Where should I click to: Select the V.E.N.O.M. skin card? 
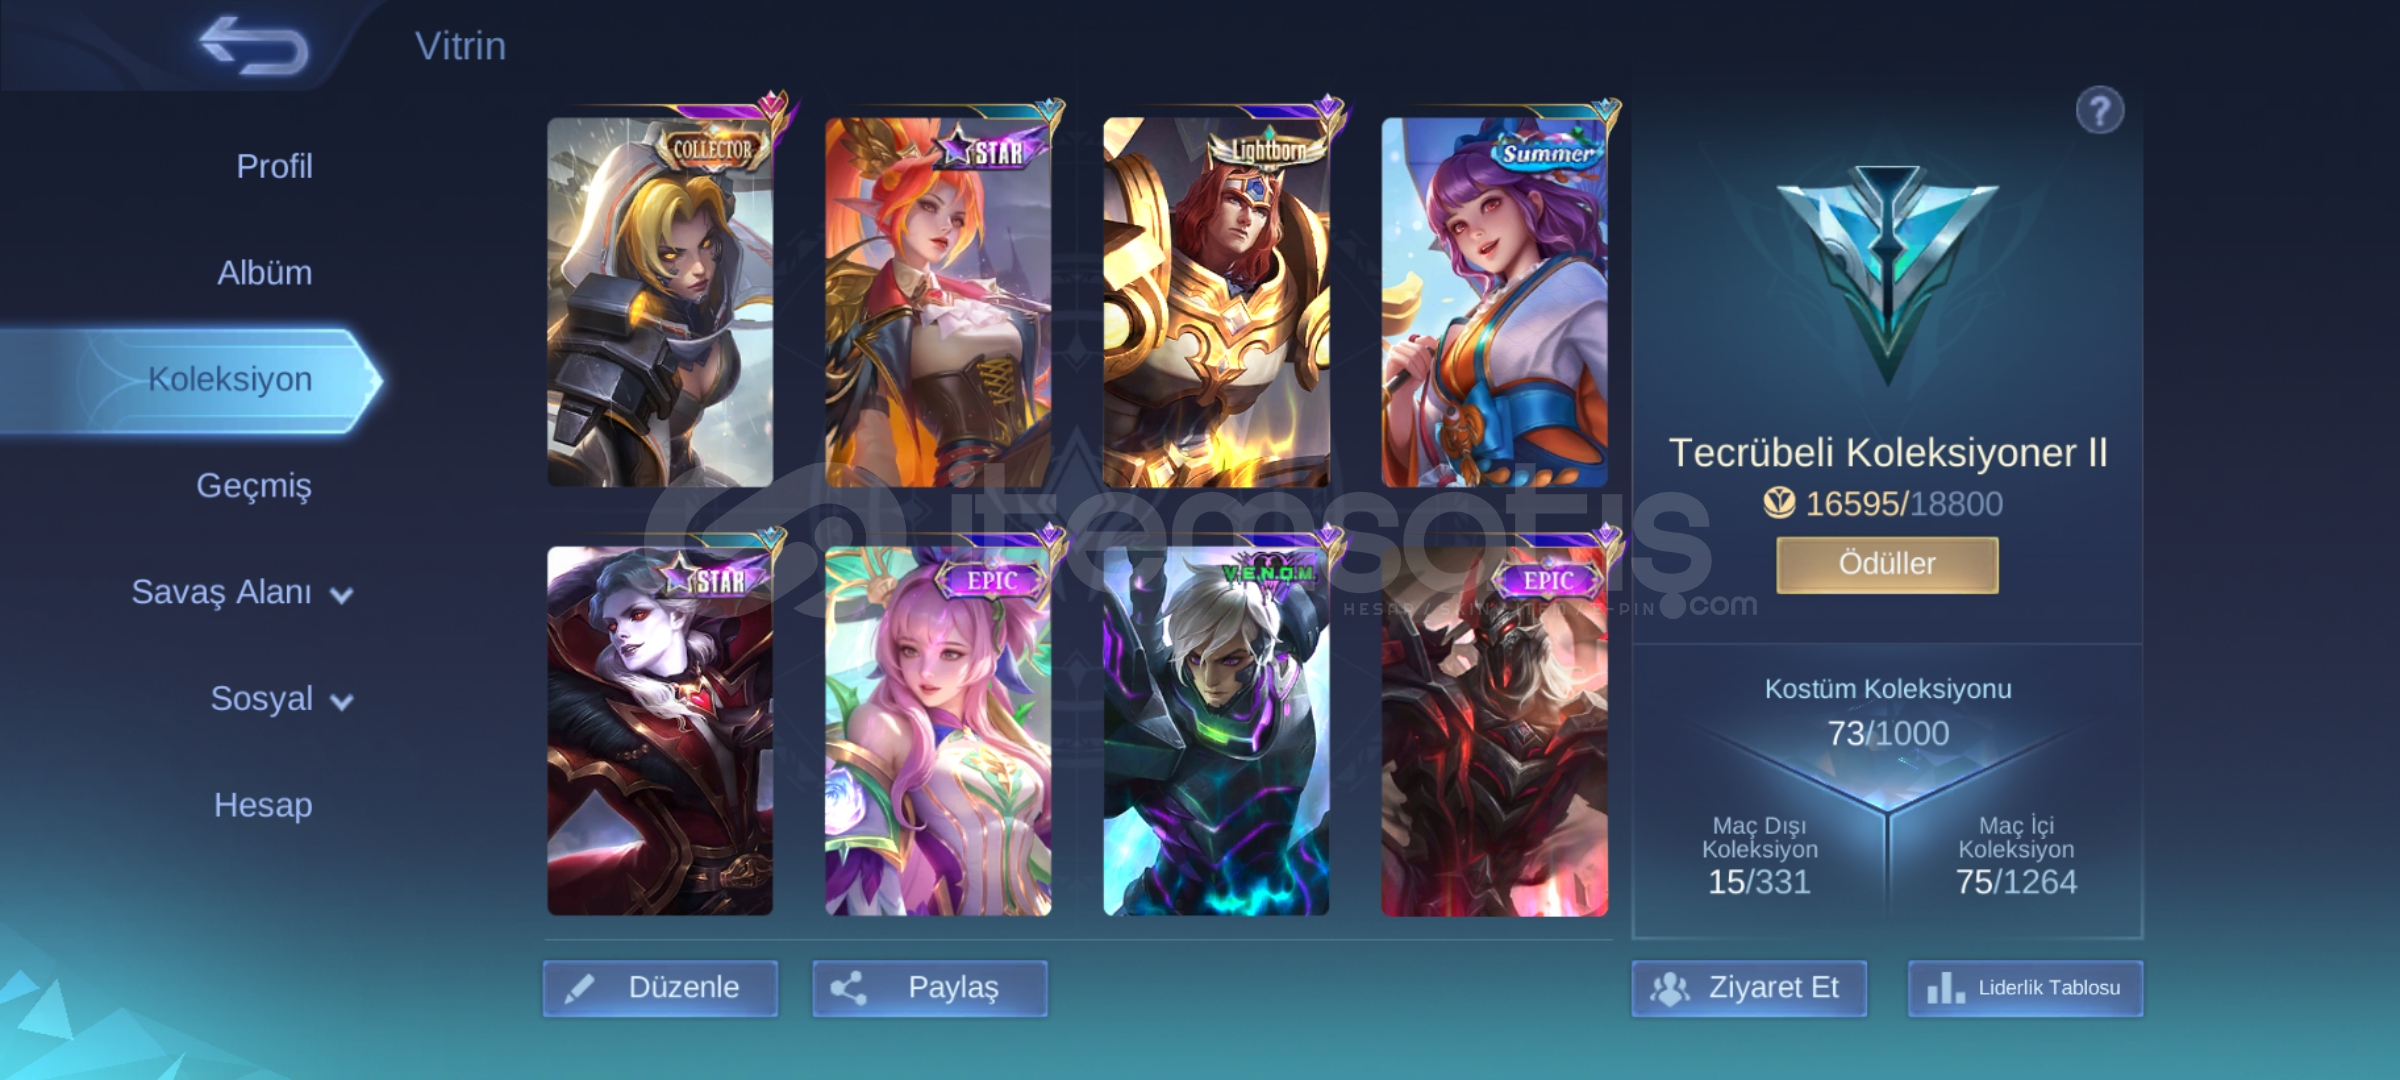(1216, 731)
